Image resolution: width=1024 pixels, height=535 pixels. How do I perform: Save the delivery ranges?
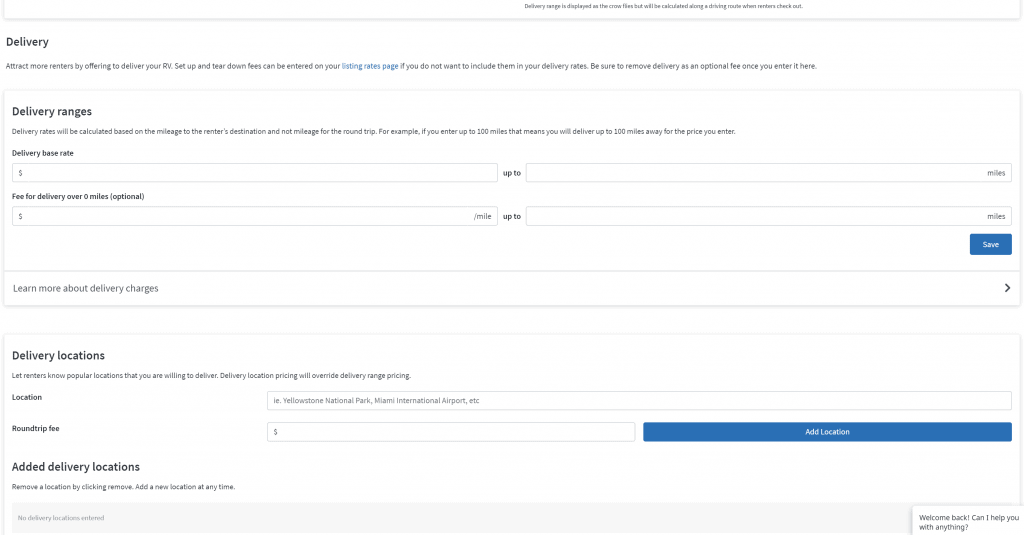tap(990, 244)
